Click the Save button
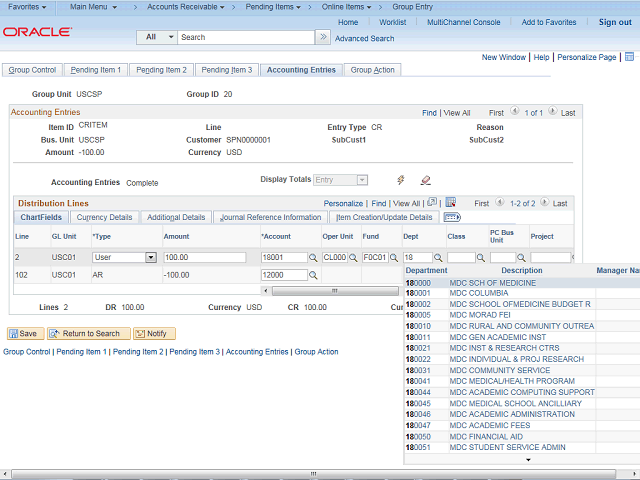 pos(23,333)
